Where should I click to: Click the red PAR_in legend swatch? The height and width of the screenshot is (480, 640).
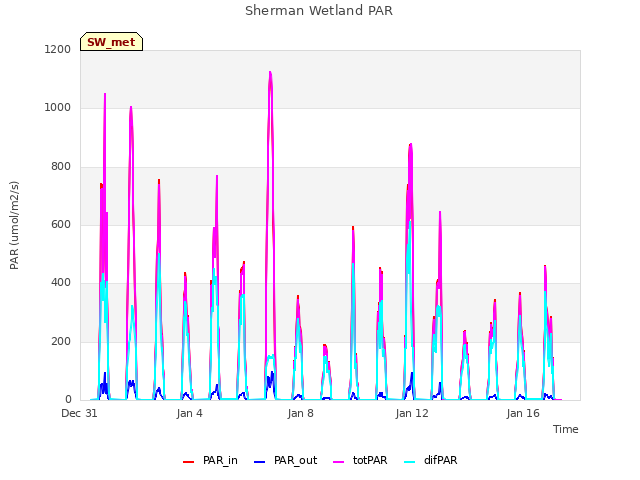coord(188,462)
